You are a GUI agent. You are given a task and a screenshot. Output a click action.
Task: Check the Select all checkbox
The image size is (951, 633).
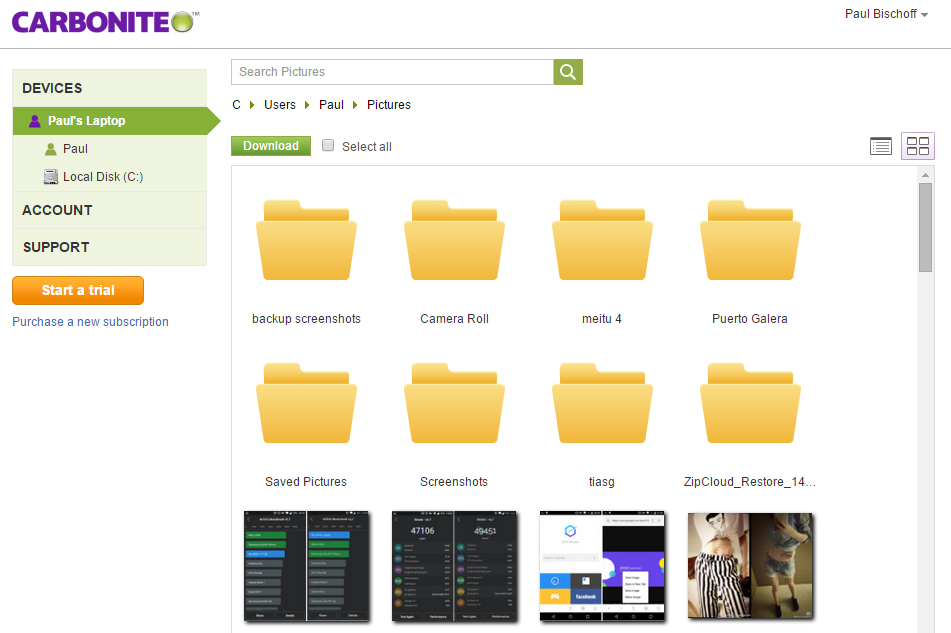(x=328, y=146)
